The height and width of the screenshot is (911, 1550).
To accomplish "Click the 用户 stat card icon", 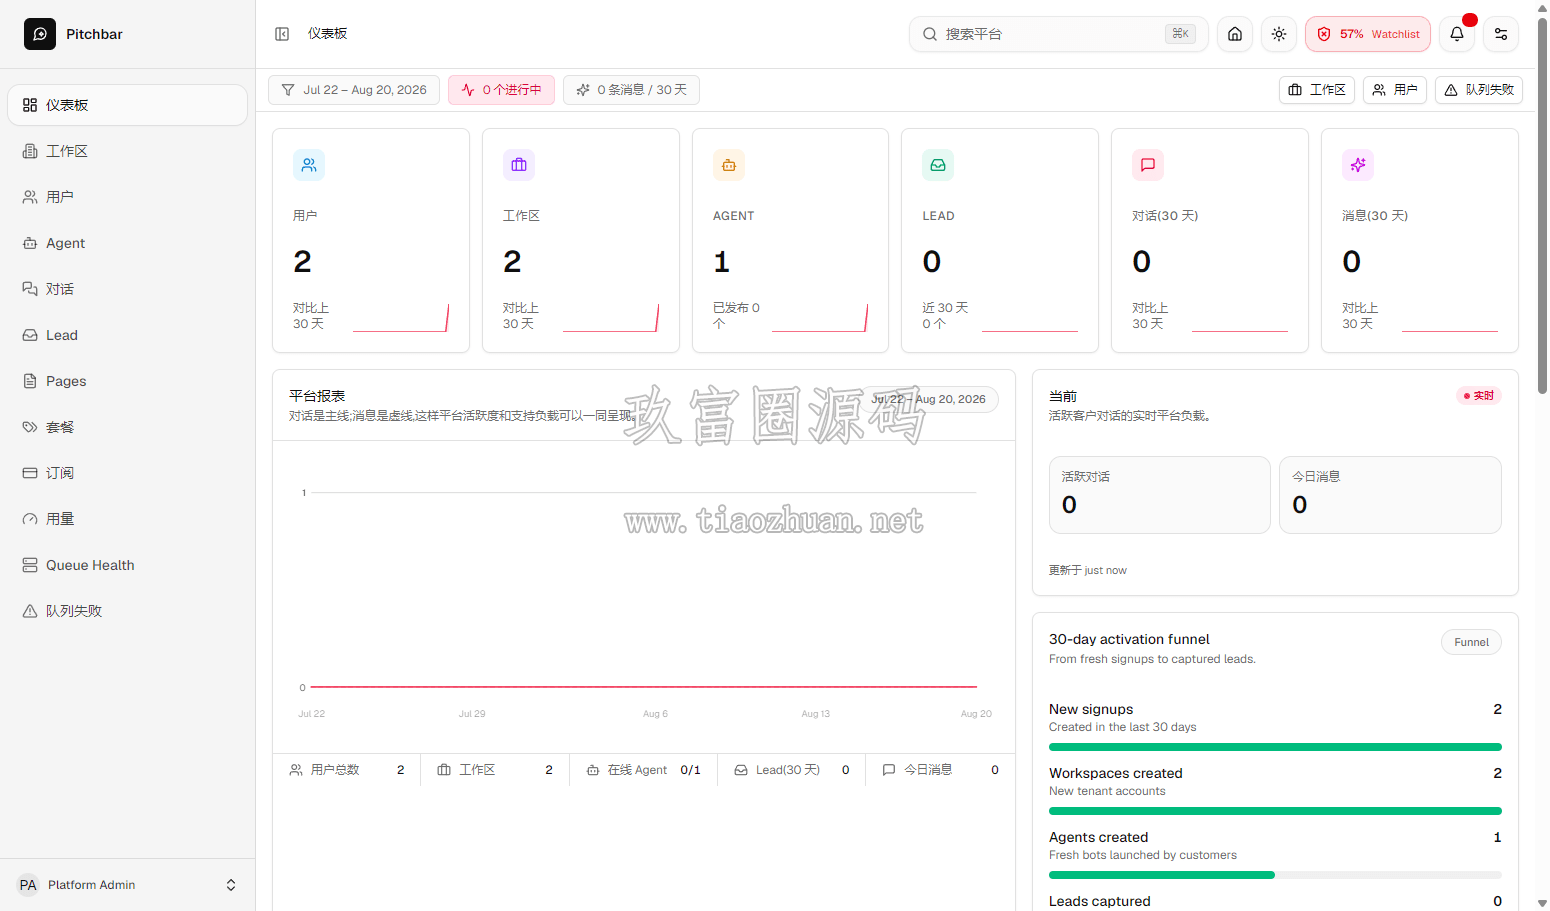I will coord(309,165).
